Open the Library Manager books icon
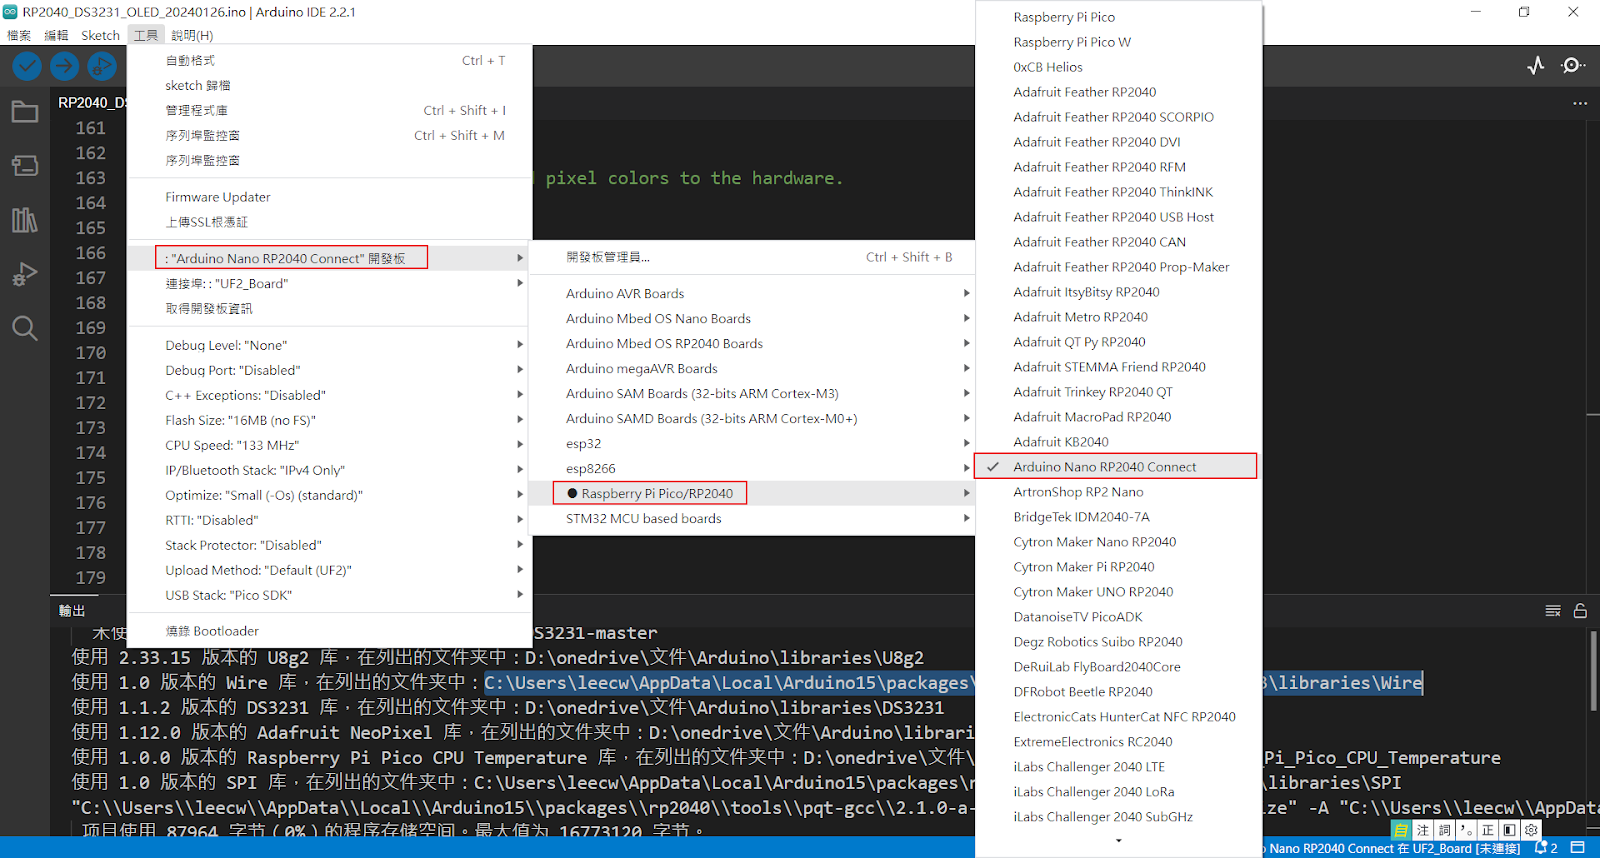1600x858 pixels. pyautogui.click(x=25, y=220)
